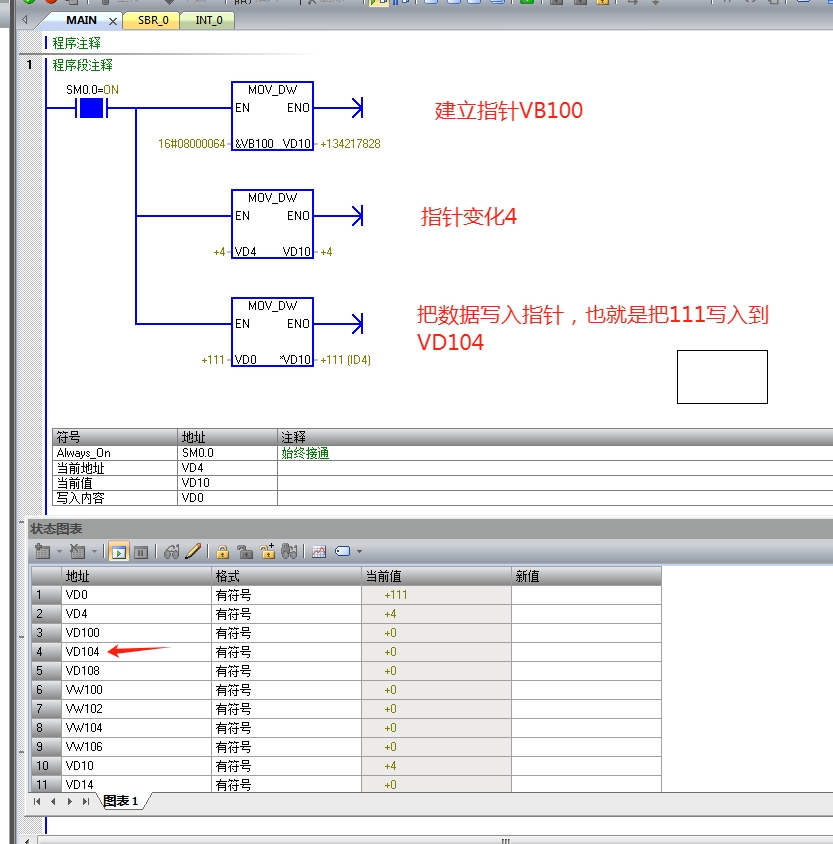Image resolution: width=833 pixels, height=844 pixels.
Task: Click the new value cell for VD104
Action: (585, 652)
